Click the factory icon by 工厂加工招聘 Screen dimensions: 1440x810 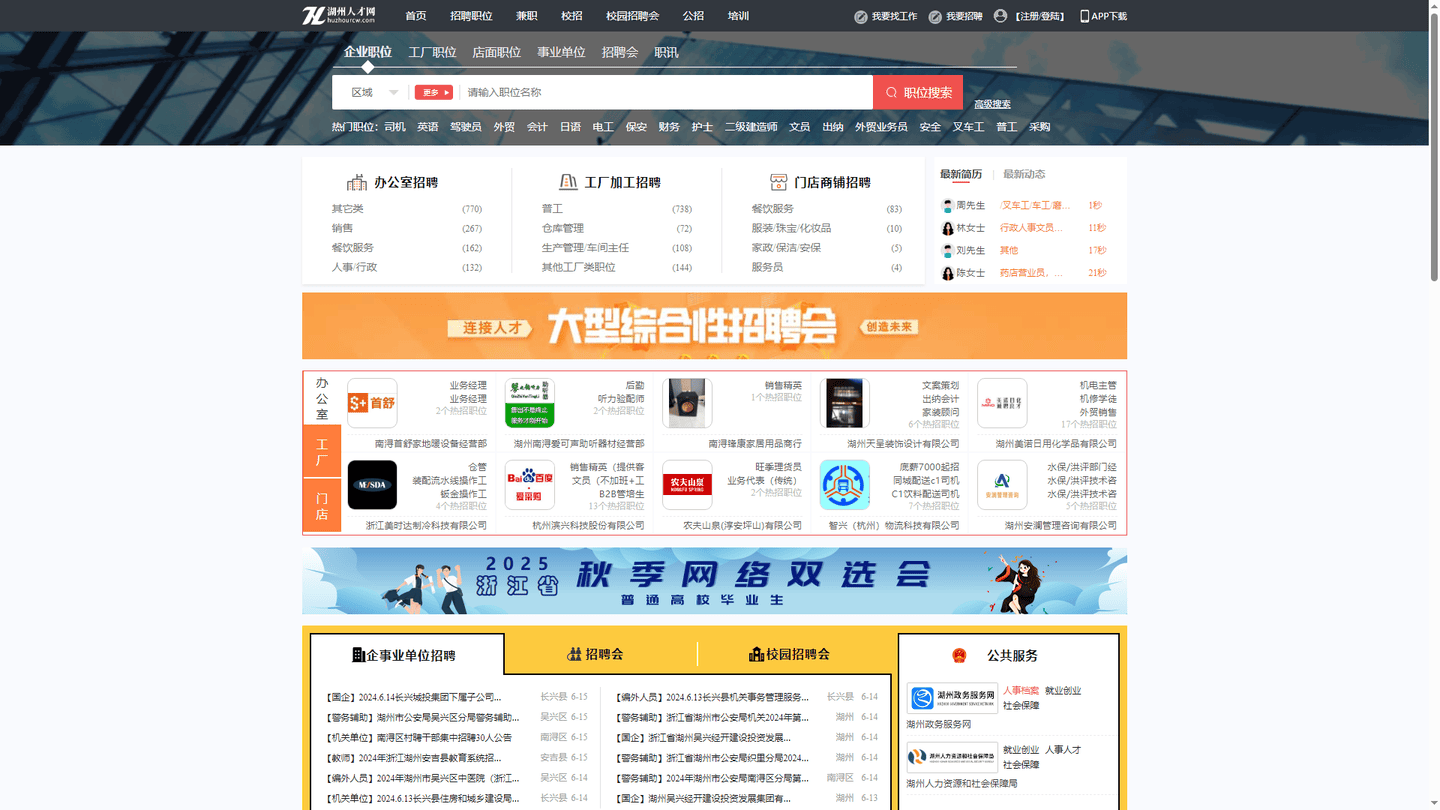point(568,182)
